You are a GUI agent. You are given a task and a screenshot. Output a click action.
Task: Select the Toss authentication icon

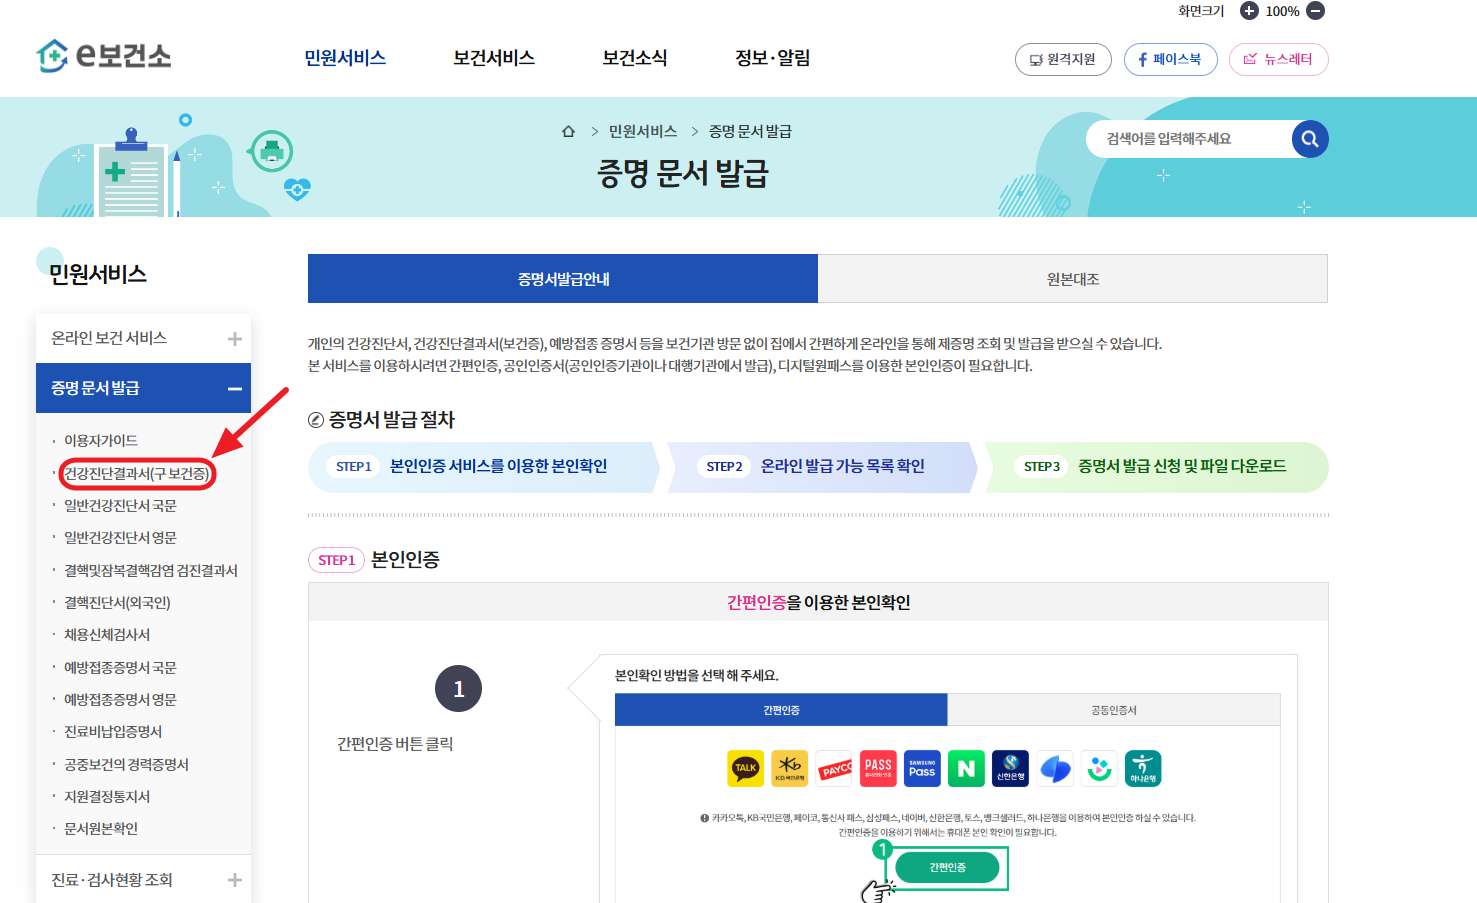point(1054,768)
